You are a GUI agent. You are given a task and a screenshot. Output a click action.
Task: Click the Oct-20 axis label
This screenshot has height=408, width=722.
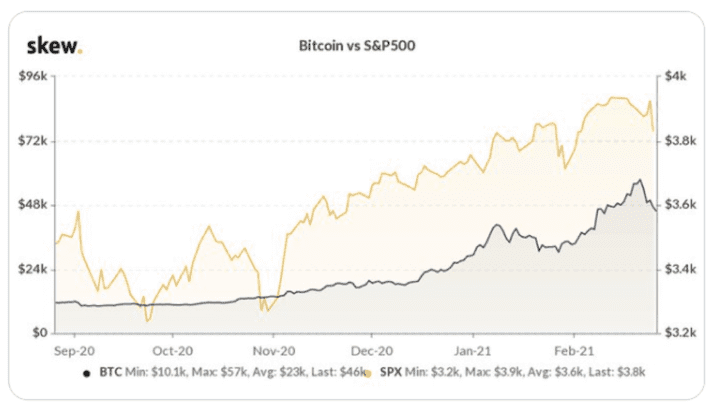coord(173,351)
